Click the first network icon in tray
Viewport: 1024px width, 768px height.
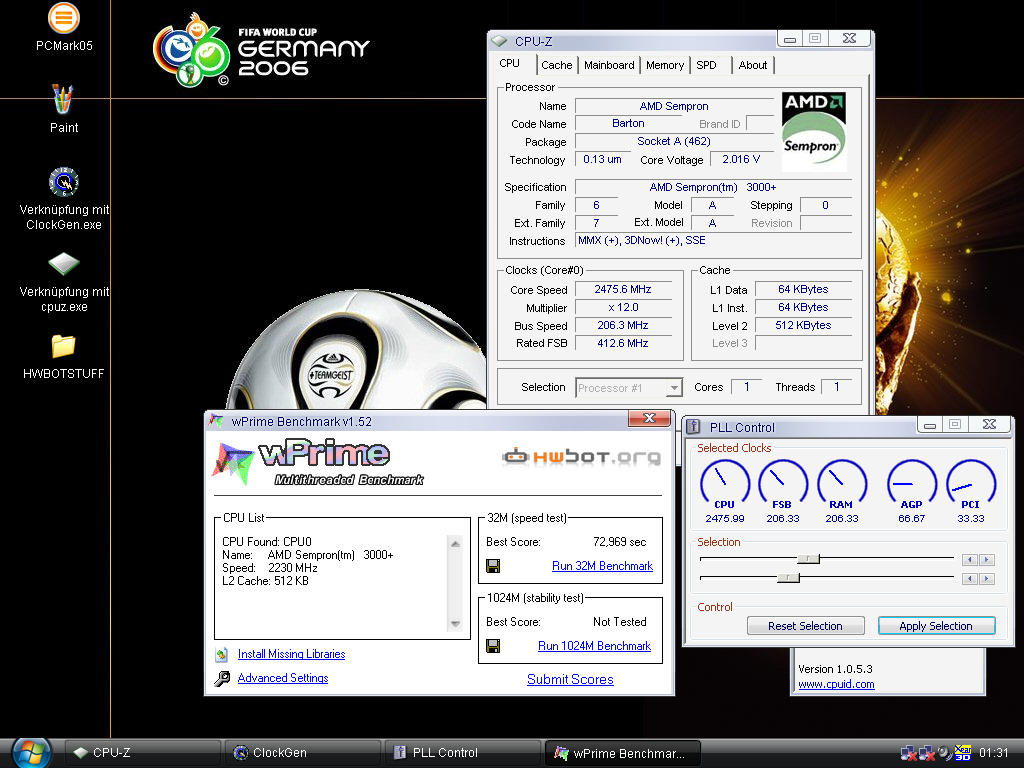(908, 753)
